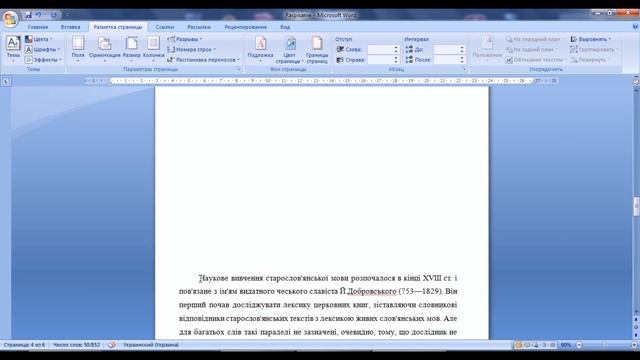Click the Повернуть rotate button
The image size is (640, 360).
click(591, 60)
